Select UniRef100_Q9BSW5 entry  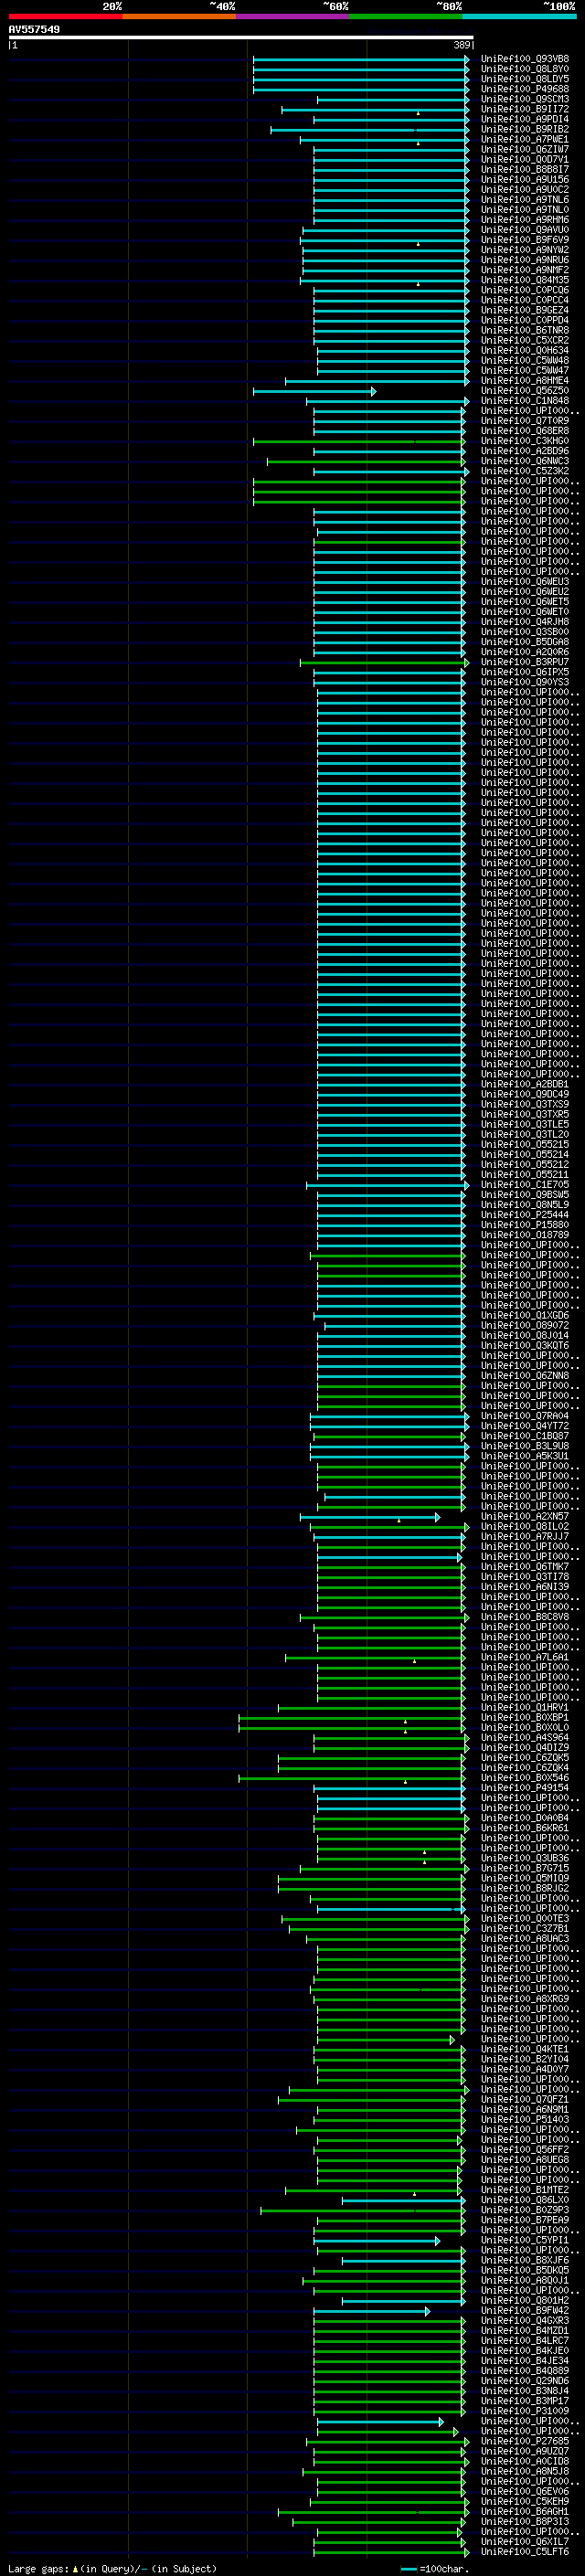click(525, 1194)
